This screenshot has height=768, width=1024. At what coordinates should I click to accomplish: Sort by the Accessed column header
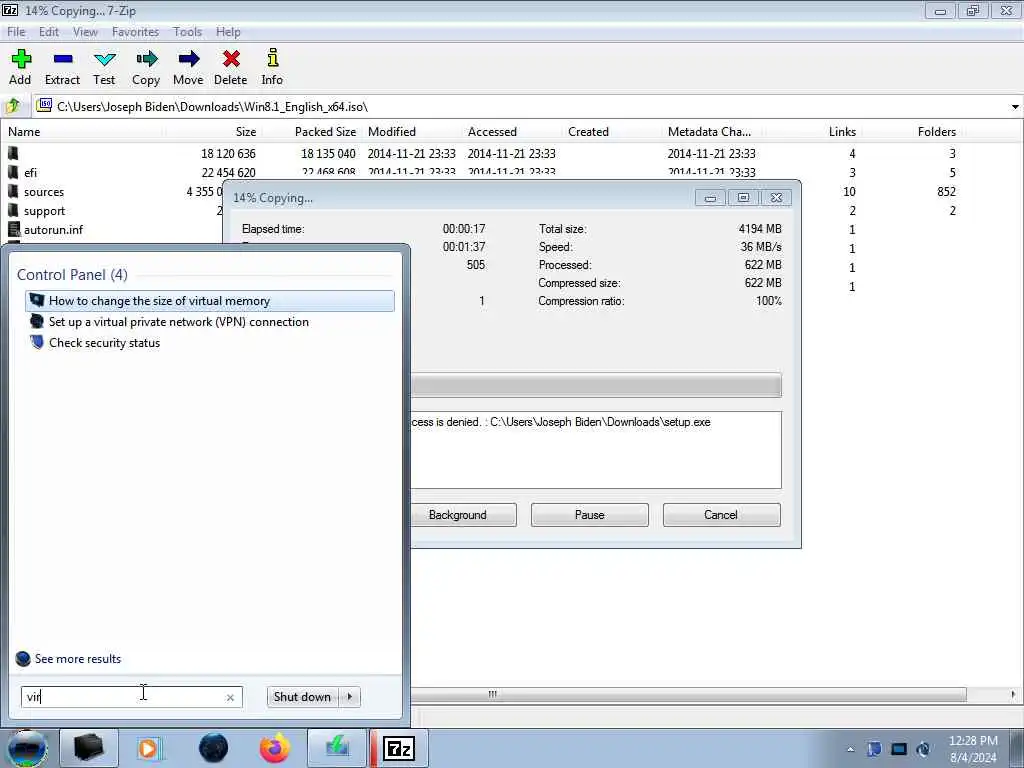[x=492, y=131]
